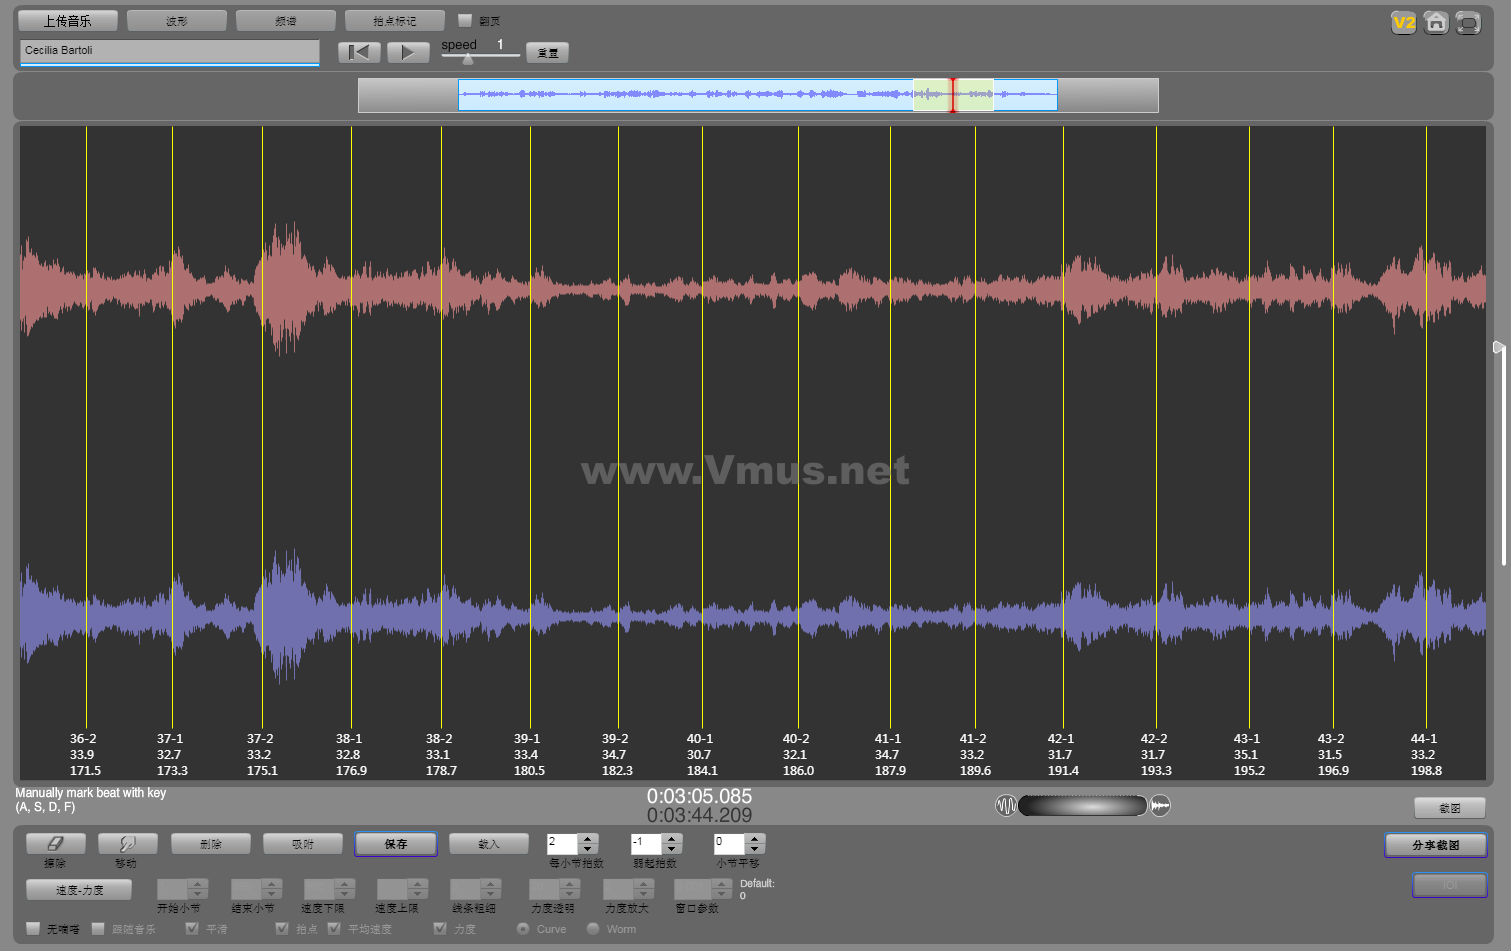
Task: Click the zoomed-in waveform icon left of zoom bar
Action: (1005, 806)
